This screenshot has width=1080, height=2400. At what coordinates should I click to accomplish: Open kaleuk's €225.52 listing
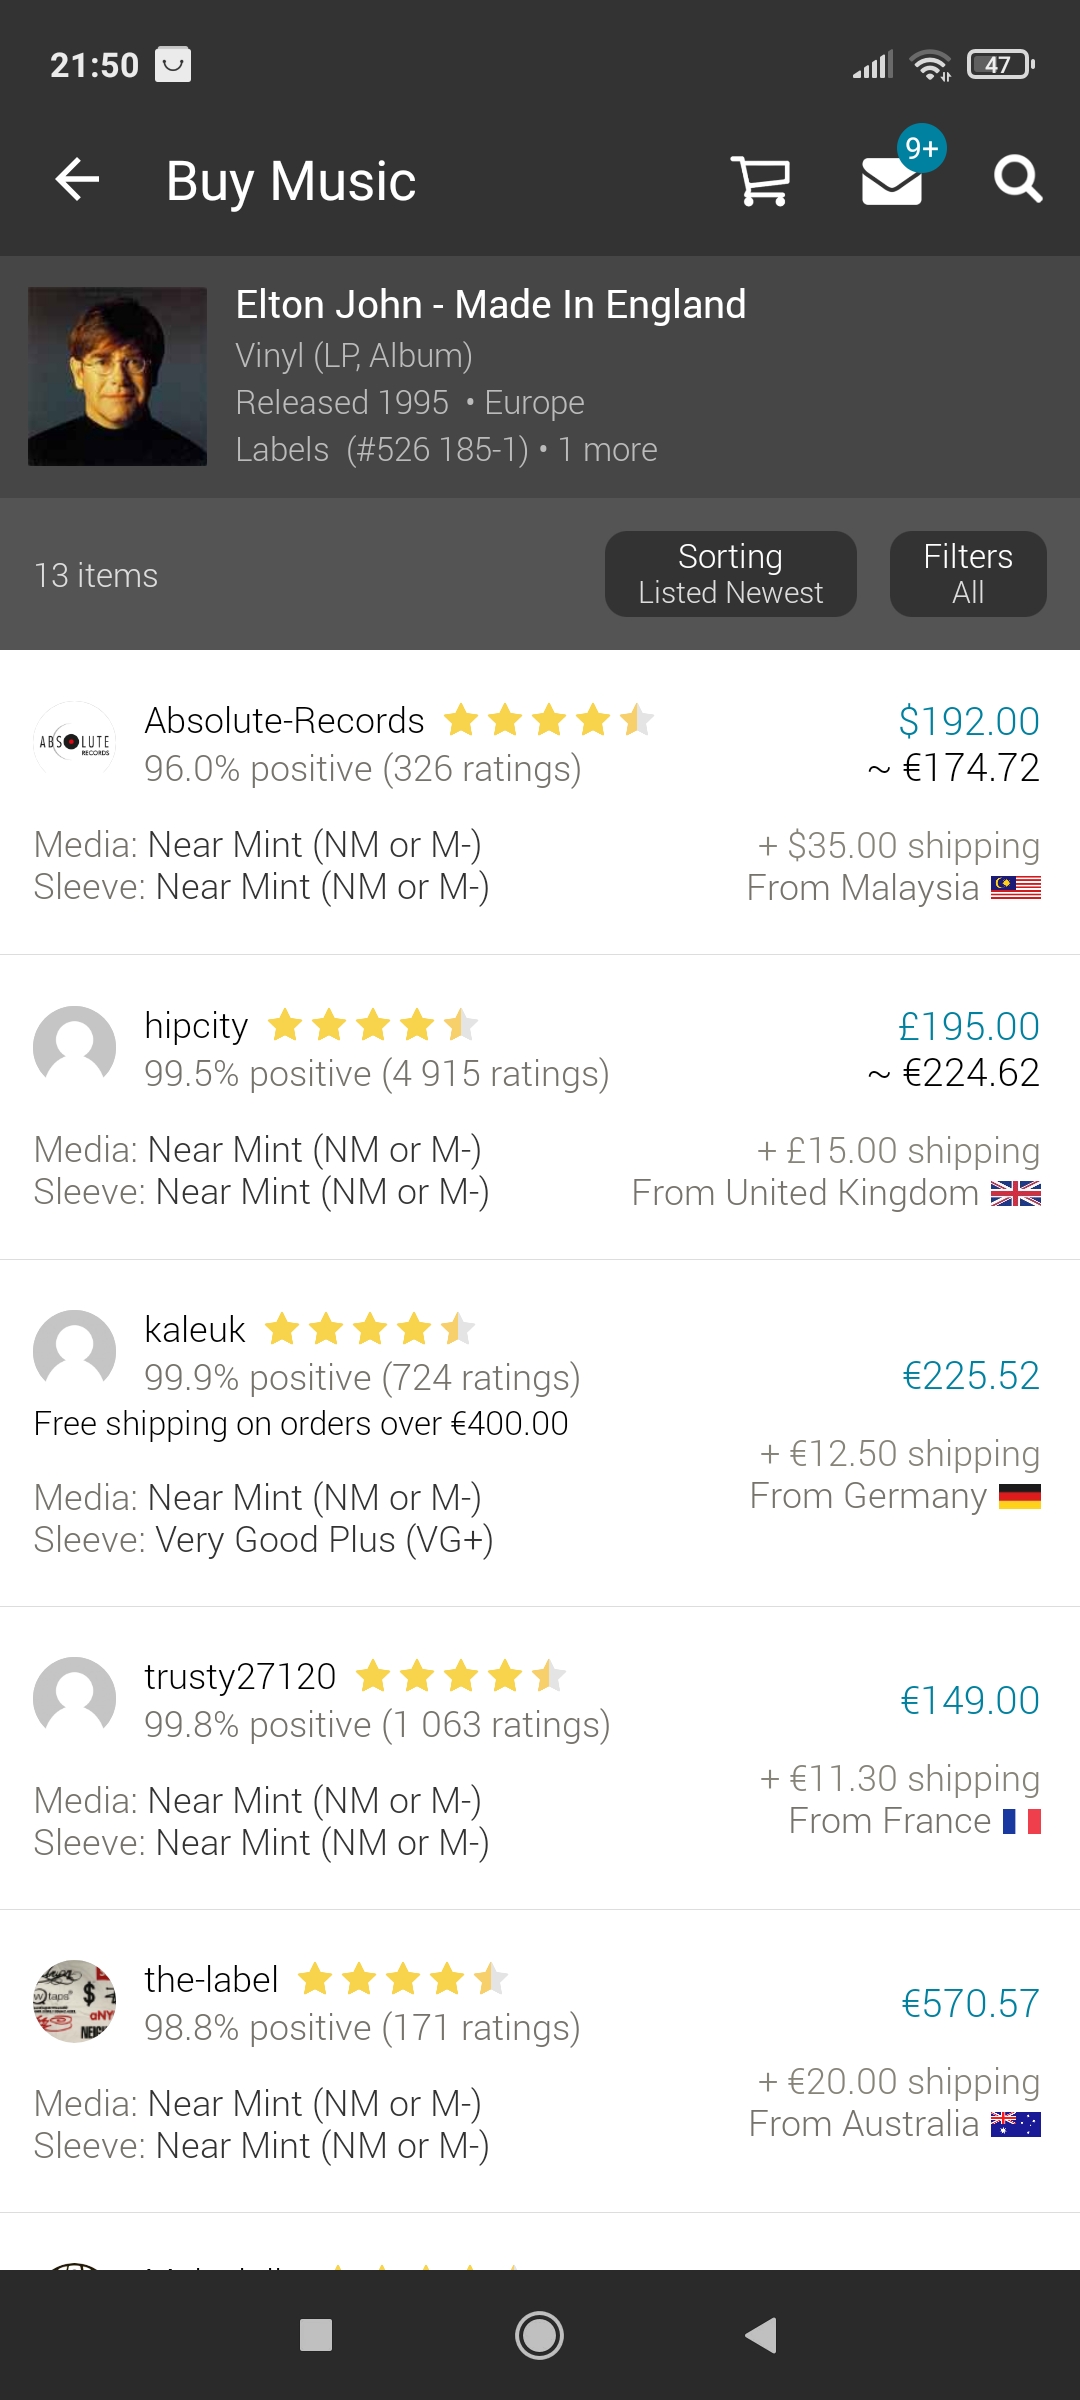[x=970, y=1376]
